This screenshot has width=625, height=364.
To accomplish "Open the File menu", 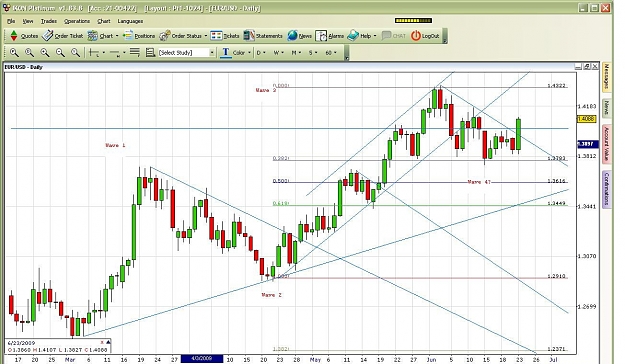I will pos(11,21).
